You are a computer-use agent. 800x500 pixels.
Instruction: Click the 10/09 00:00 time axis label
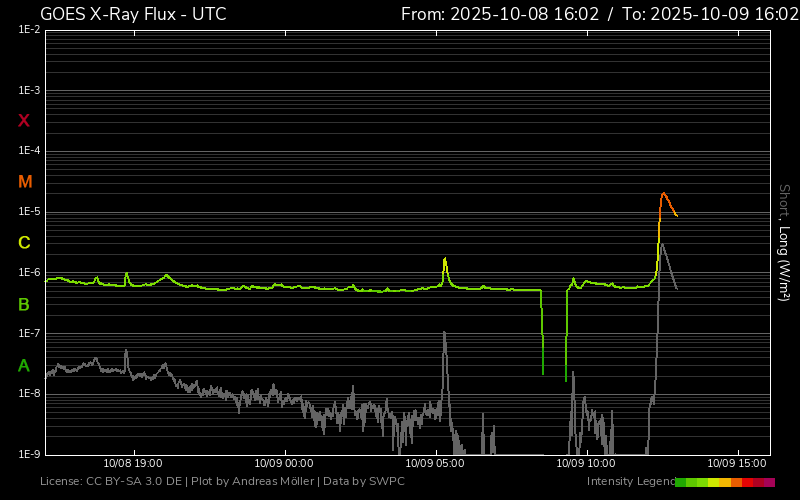[x=284, y=463]
